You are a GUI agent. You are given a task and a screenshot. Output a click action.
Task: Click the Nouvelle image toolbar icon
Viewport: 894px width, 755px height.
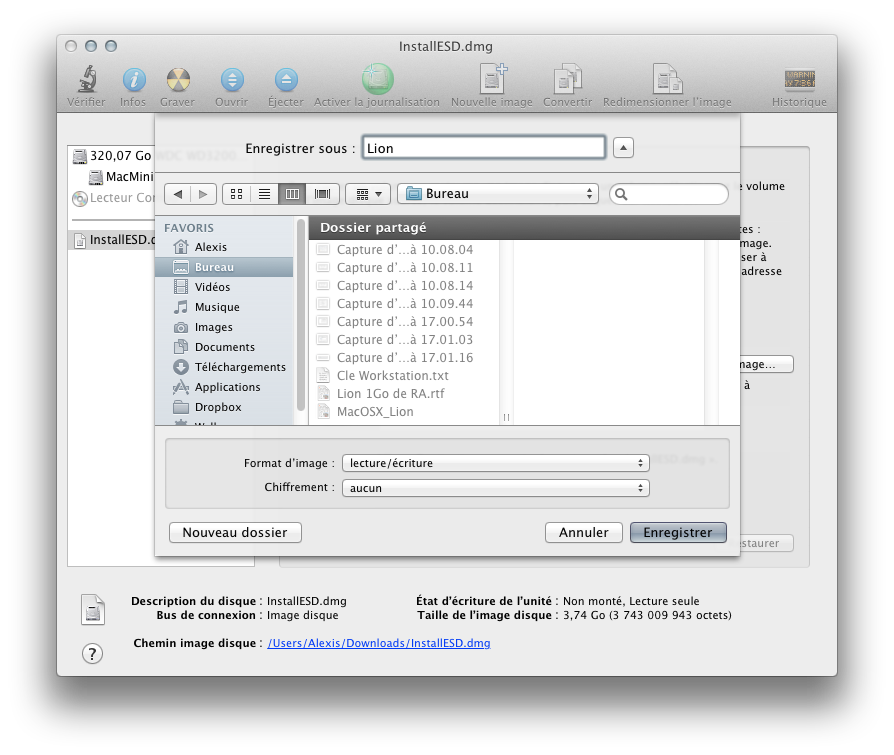point(493,79)
